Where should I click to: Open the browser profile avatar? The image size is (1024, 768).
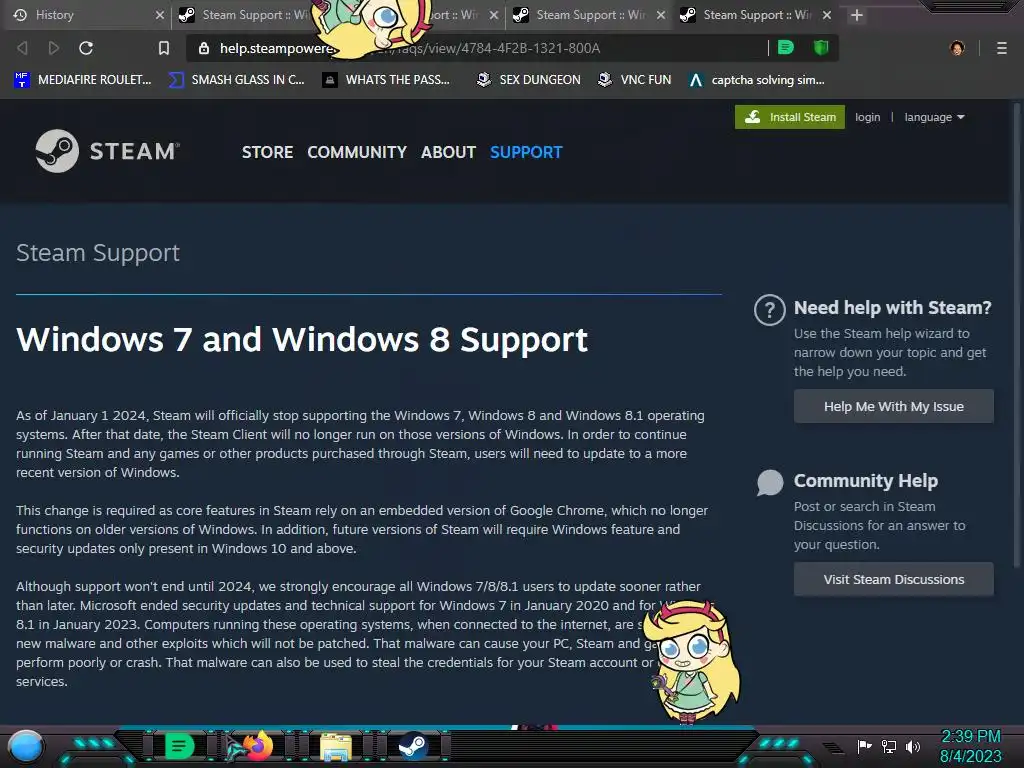click(x=957, y=48)
